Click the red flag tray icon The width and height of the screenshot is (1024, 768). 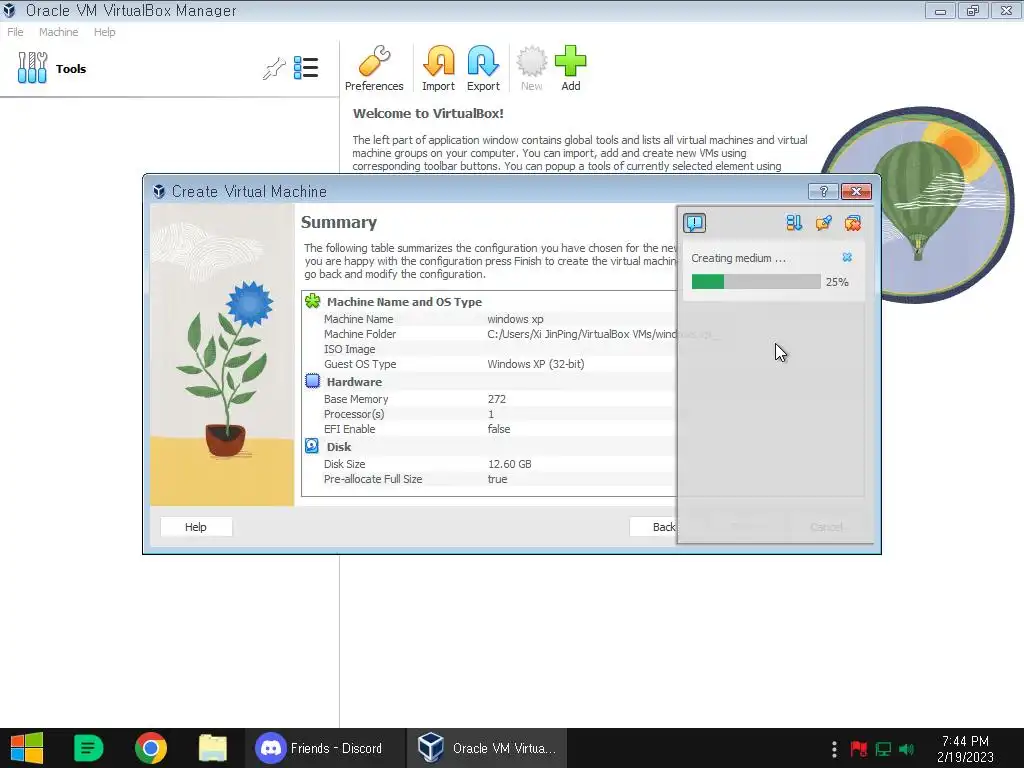click(x=859, y=748)
